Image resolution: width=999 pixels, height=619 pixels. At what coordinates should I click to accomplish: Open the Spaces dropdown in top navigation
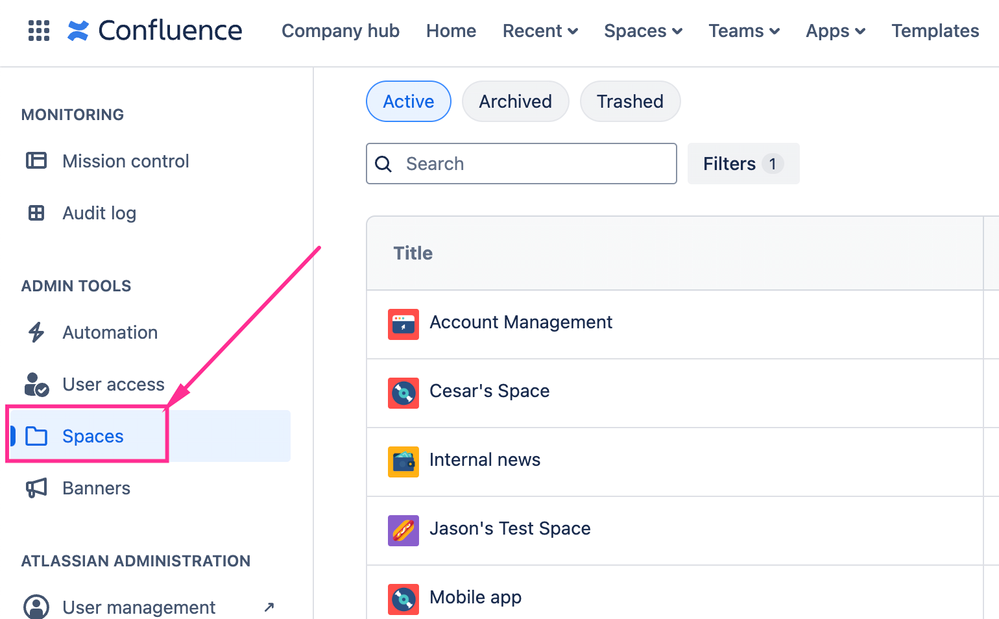[x=643, y=31]
